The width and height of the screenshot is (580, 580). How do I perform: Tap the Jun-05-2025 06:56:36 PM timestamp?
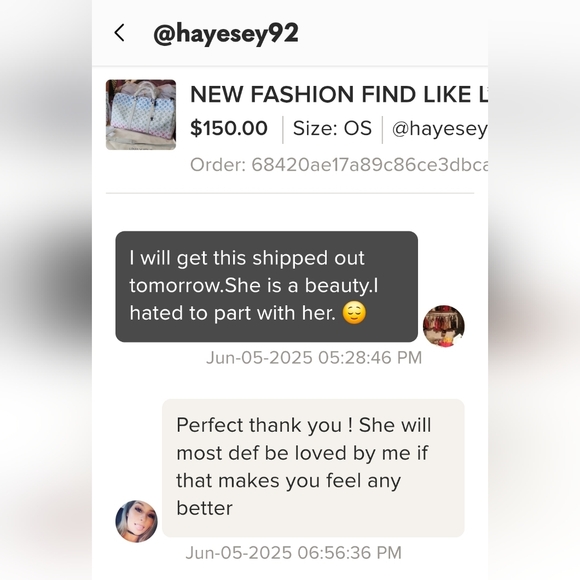tap(293, 553)
